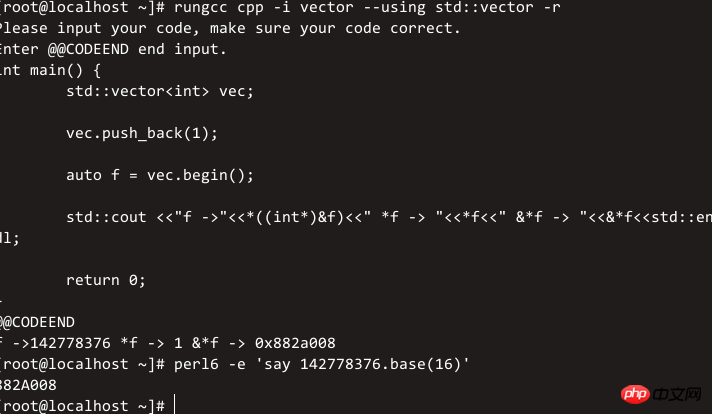
Task: Click the '142778376.base(16)' expression
Action: point(381,364)
